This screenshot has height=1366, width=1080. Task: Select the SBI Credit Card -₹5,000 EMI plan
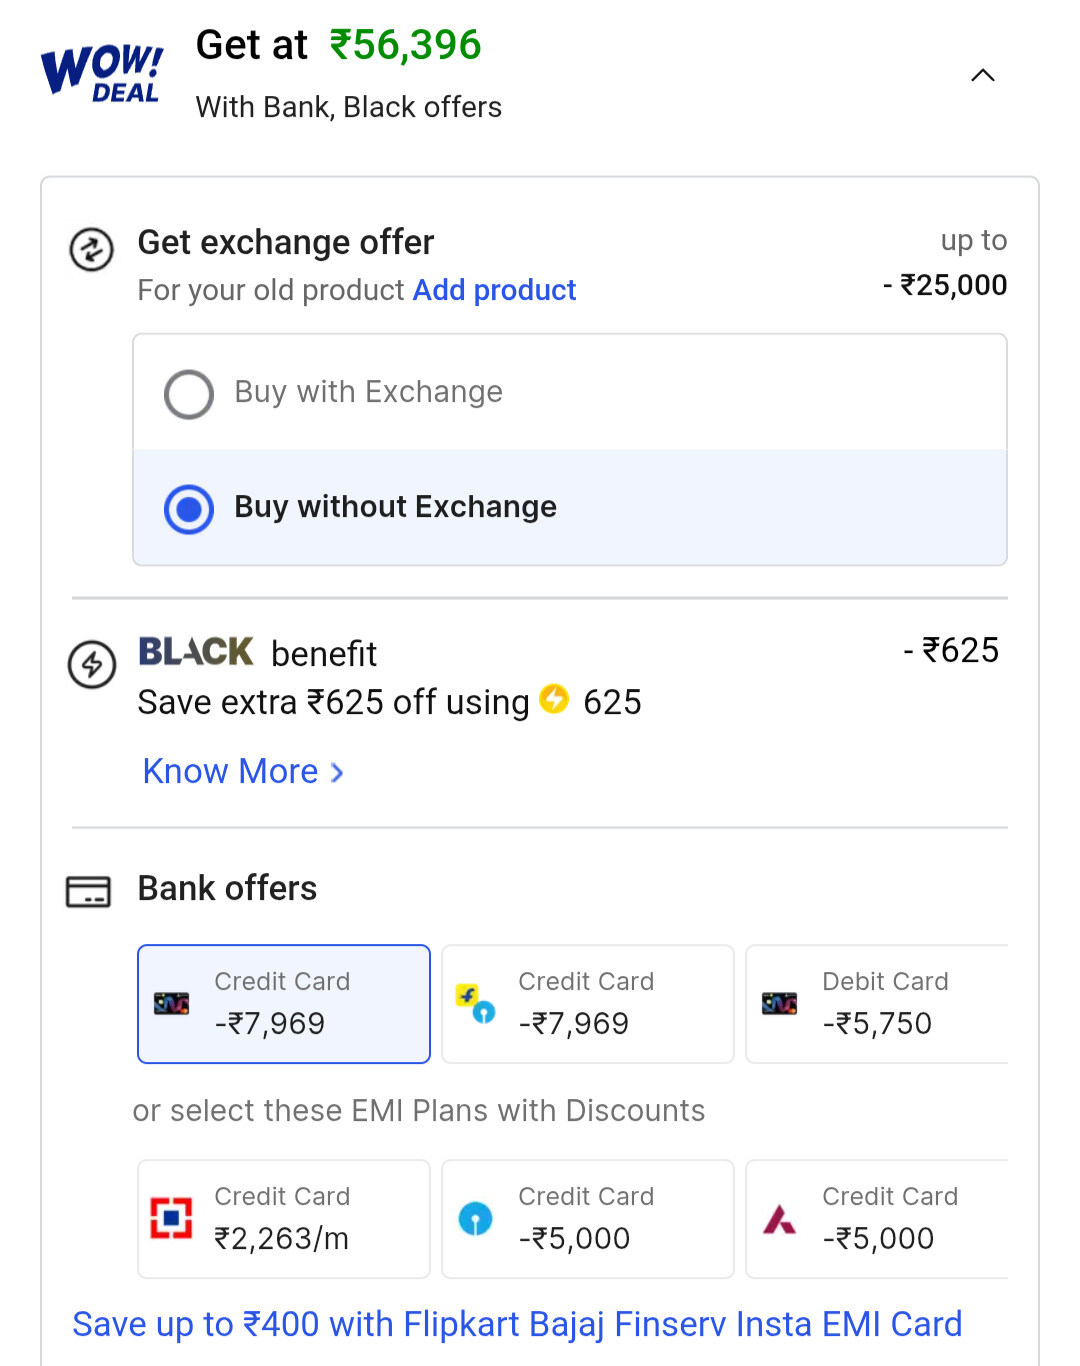[x=588, y=1219]
